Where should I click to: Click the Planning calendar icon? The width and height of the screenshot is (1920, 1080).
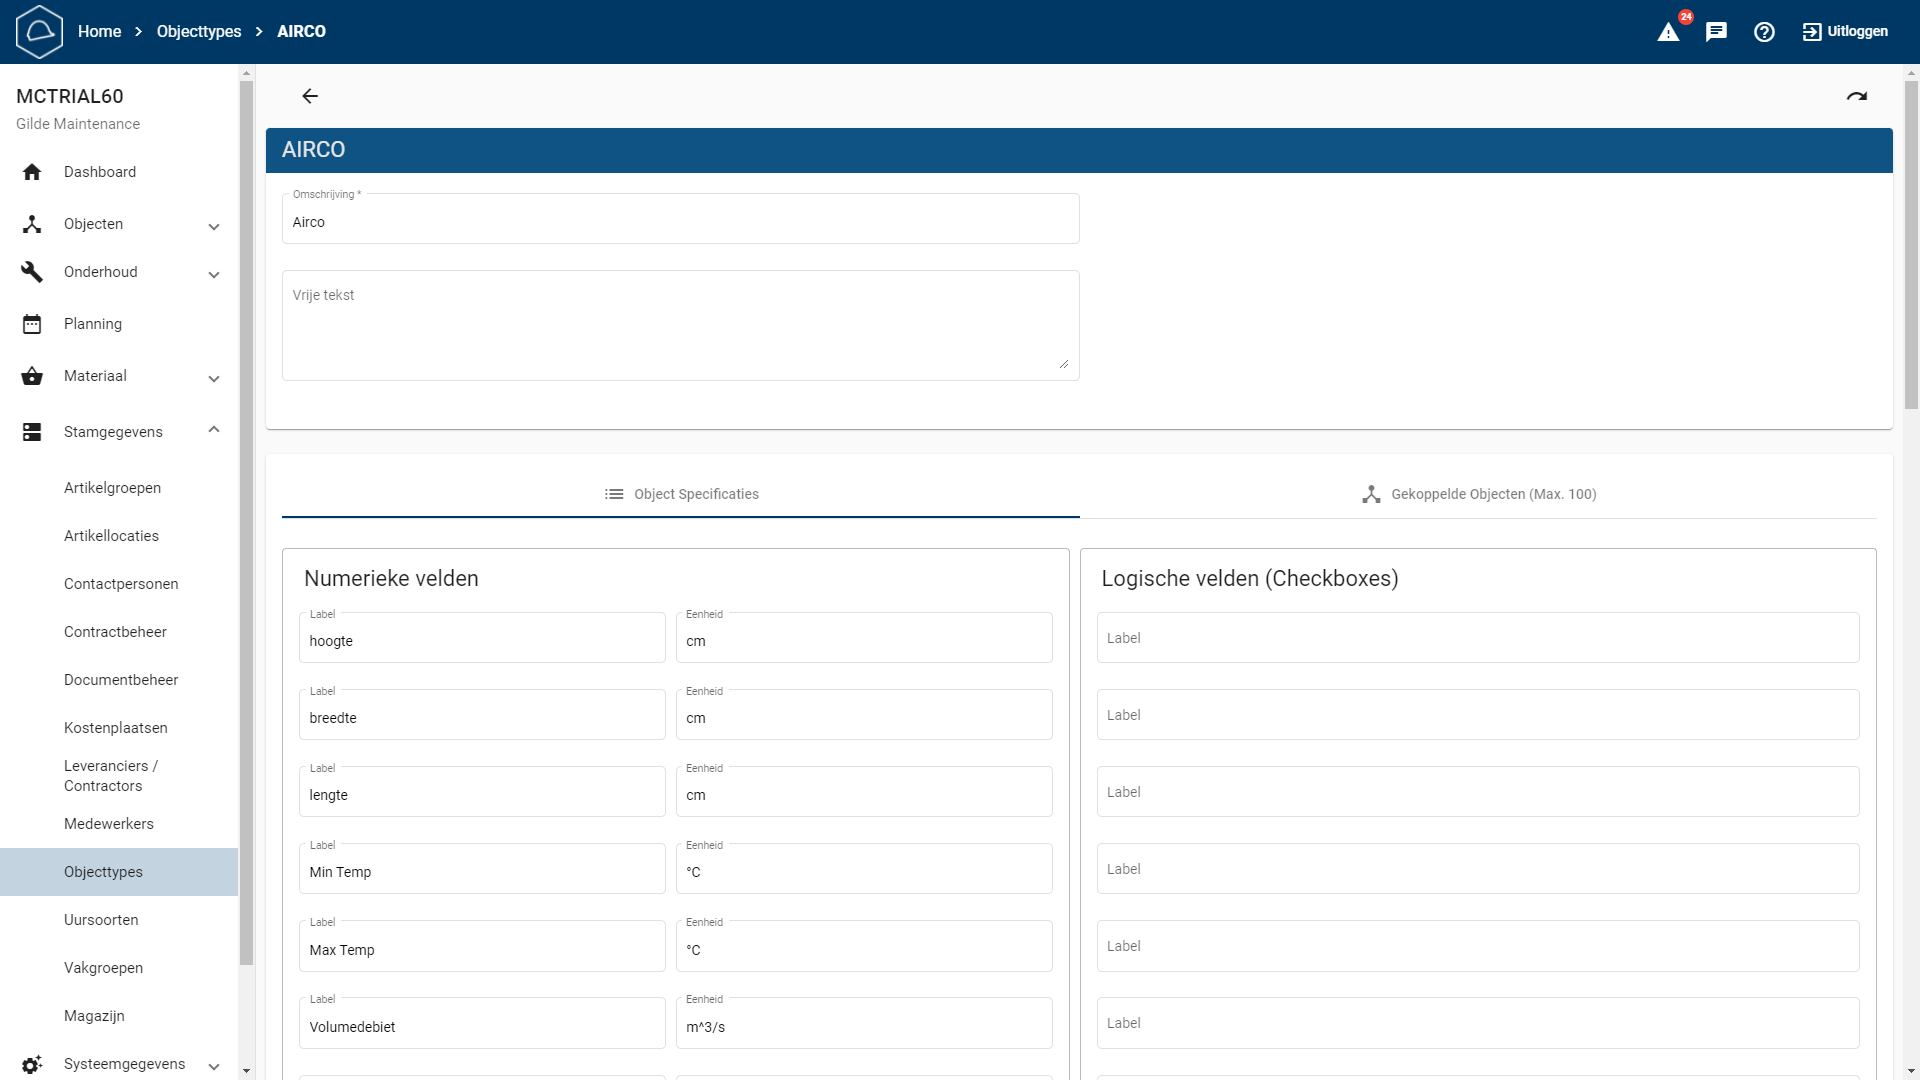tap(32, 324)
